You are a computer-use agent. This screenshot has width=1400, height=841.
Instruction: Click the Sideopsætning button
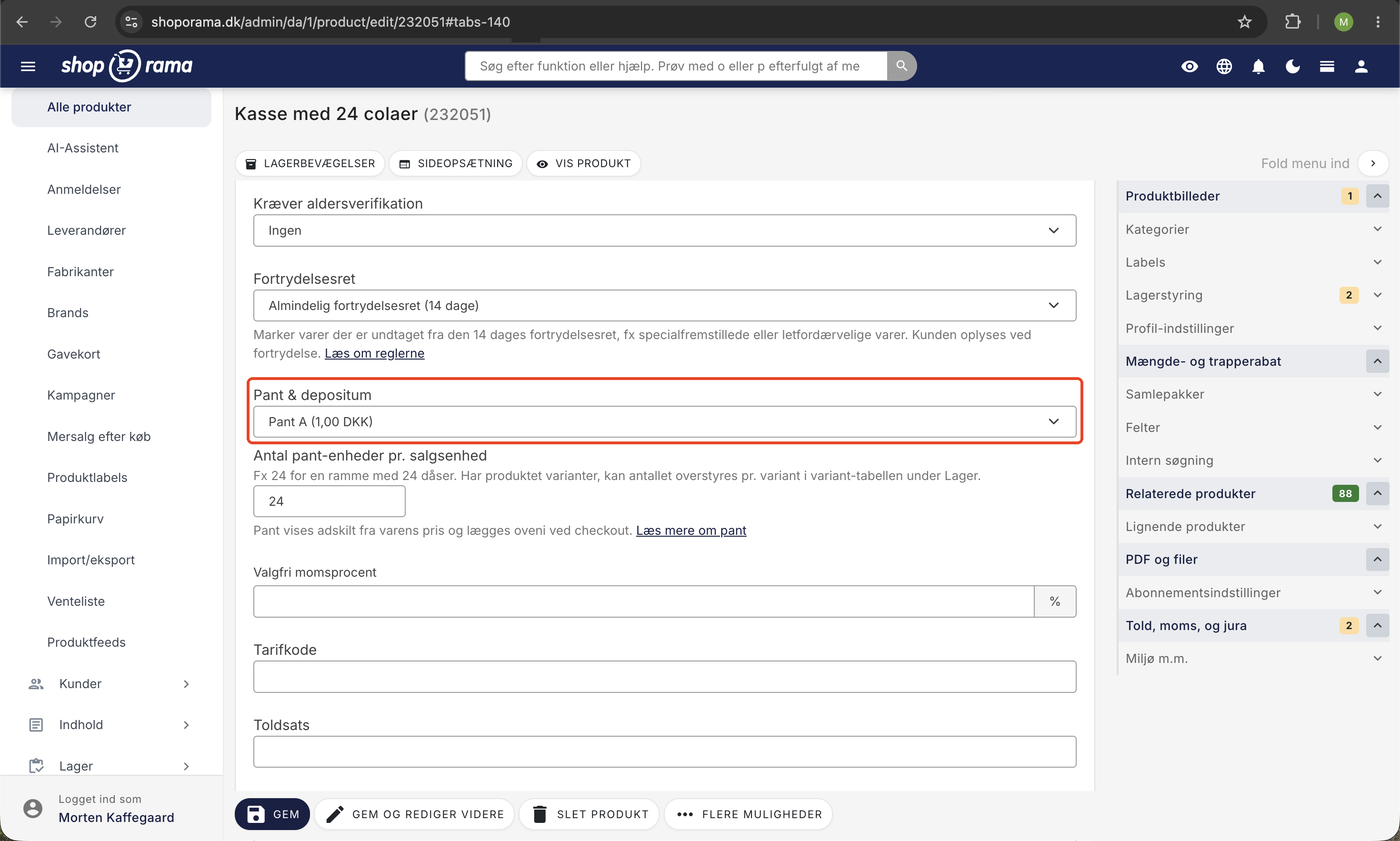point(455,163)
